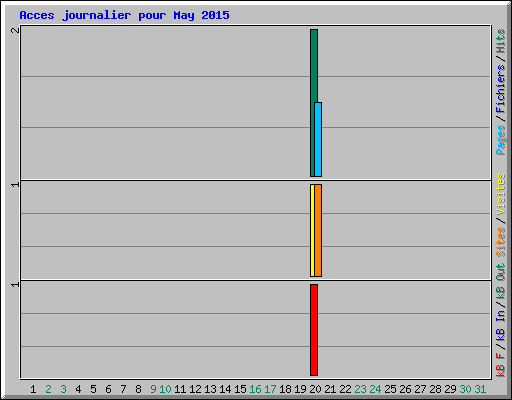Click day '26' on the x-axis
Screen dimensions: 512x400
point(405,389)
